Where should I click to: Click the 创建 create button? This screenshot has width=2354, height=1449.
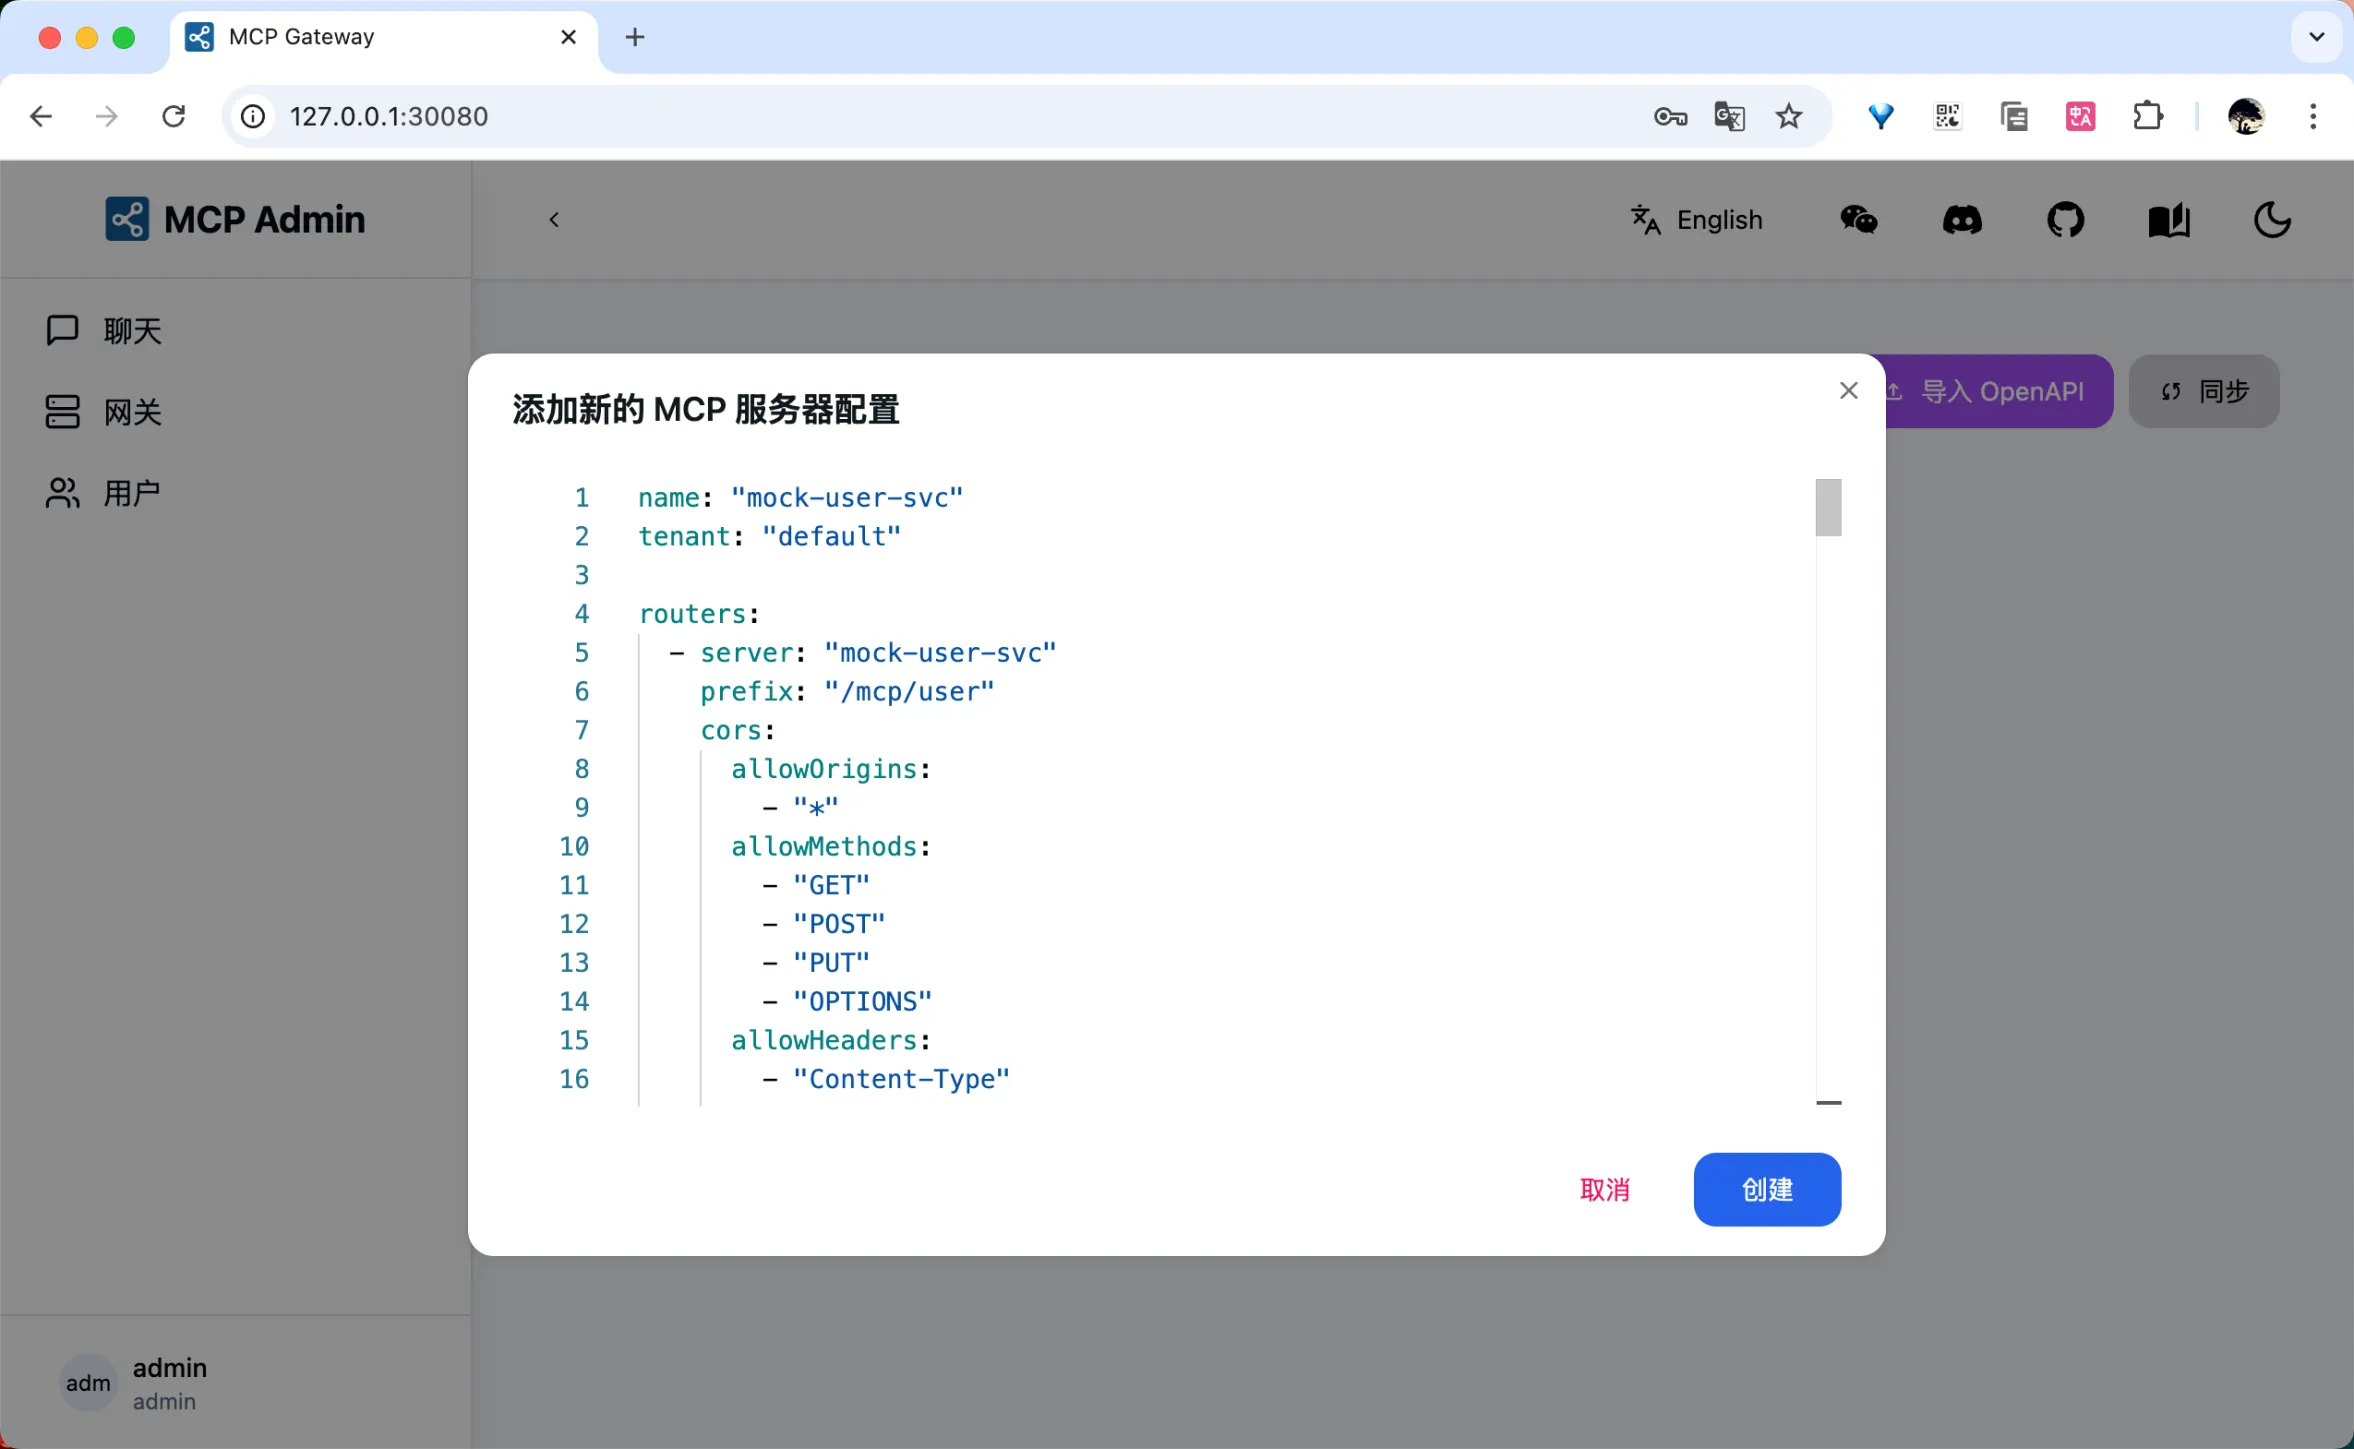tap(1766, 1189)
